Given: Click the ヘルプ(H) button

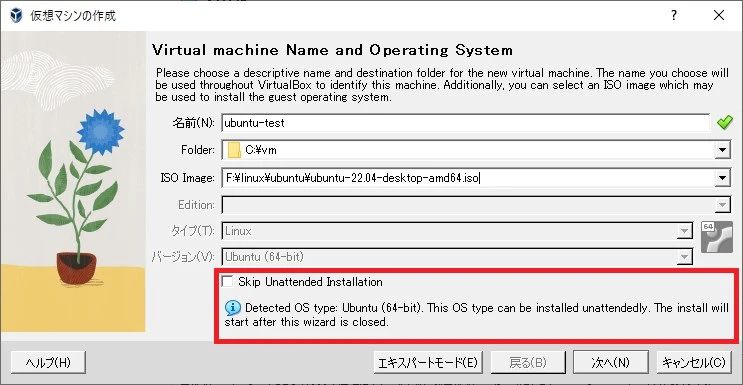Looking at the screenshot, I should [48, 363].
